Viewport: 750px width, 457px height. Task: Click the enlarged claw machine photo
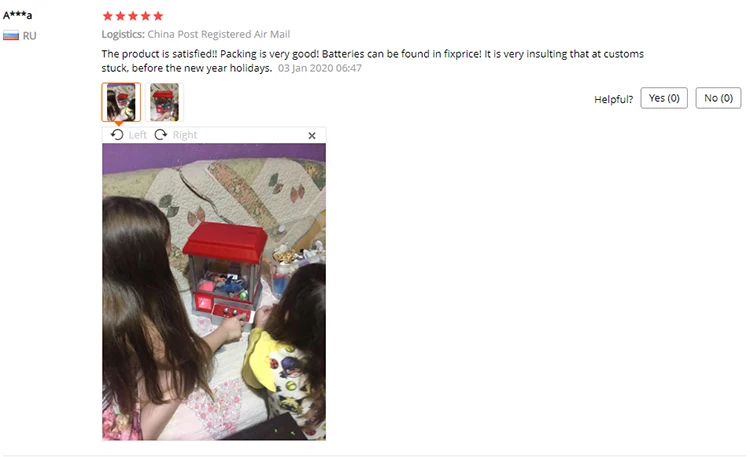coord(214,292)
